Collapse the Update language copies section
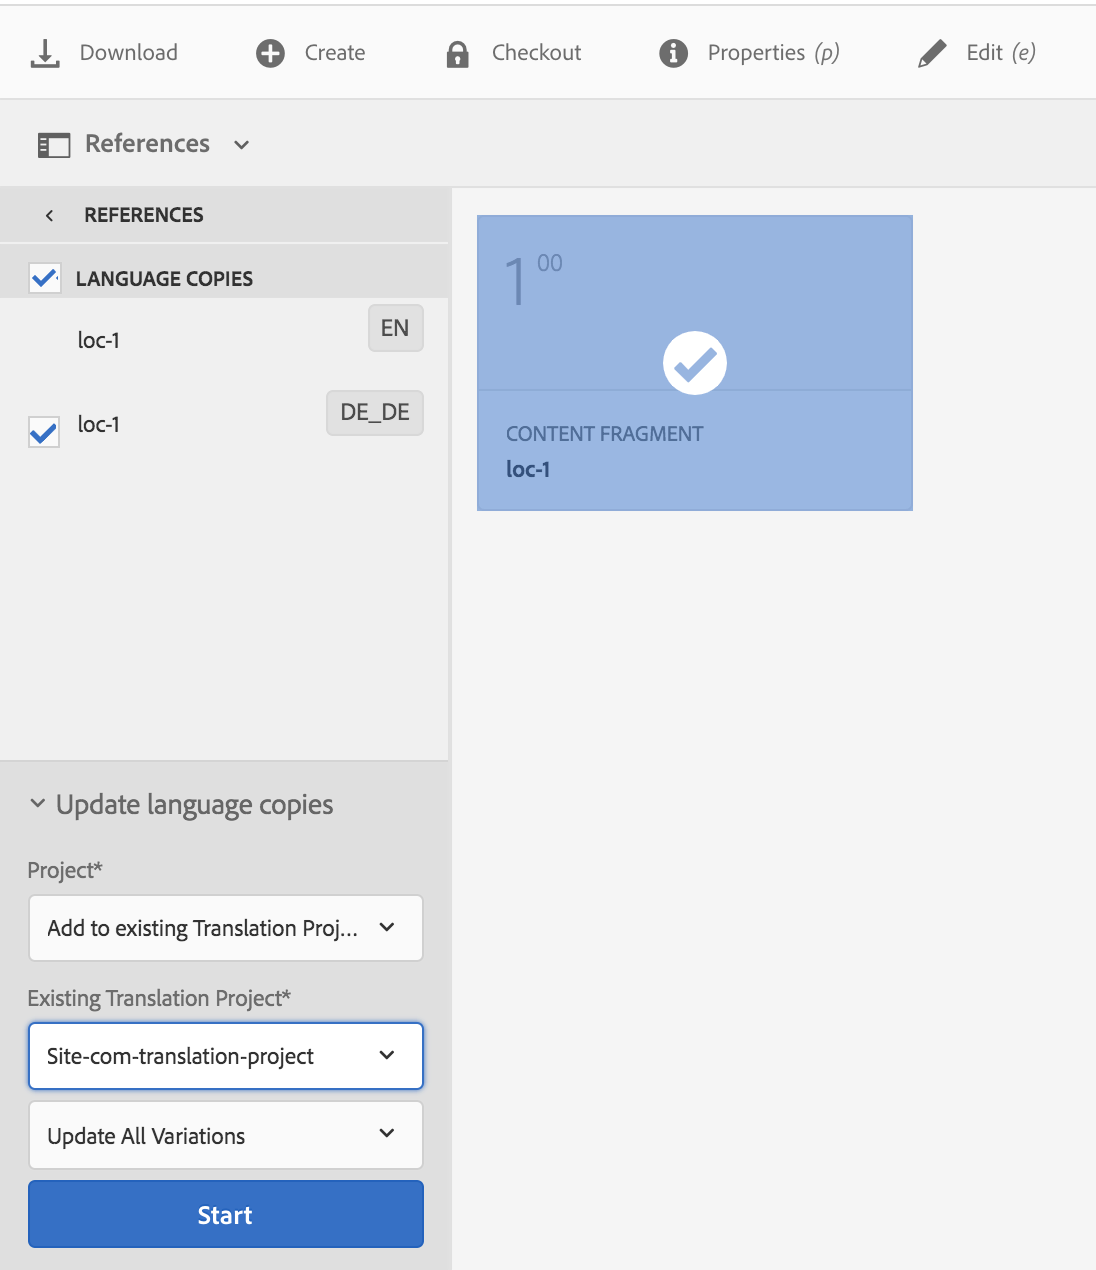Viewport: 1096px width, 1270px height. tap(38, 803)
